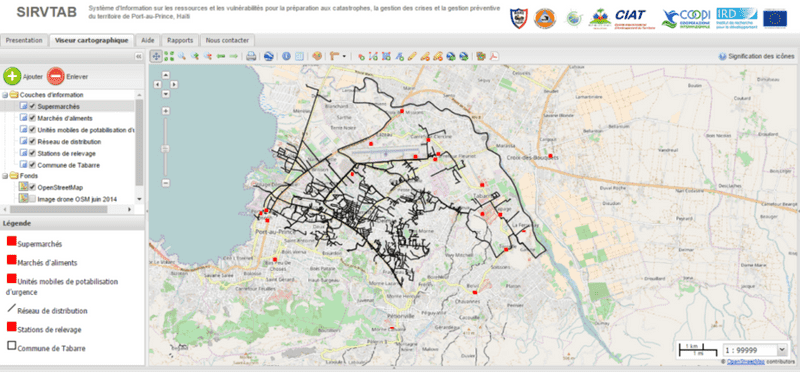Screen dimensions: 800x372
Task: Pan the map down with arrow
Action: point(166,93)
